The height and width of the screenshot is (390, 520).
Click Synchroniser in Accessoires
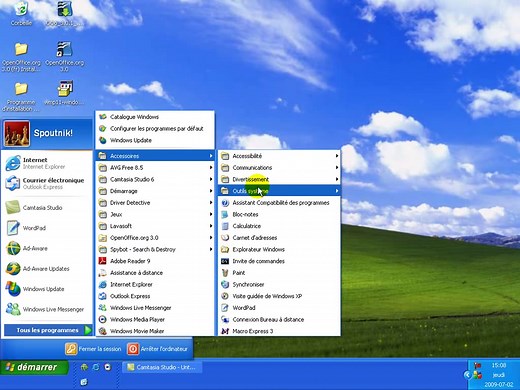click(279, 284)
